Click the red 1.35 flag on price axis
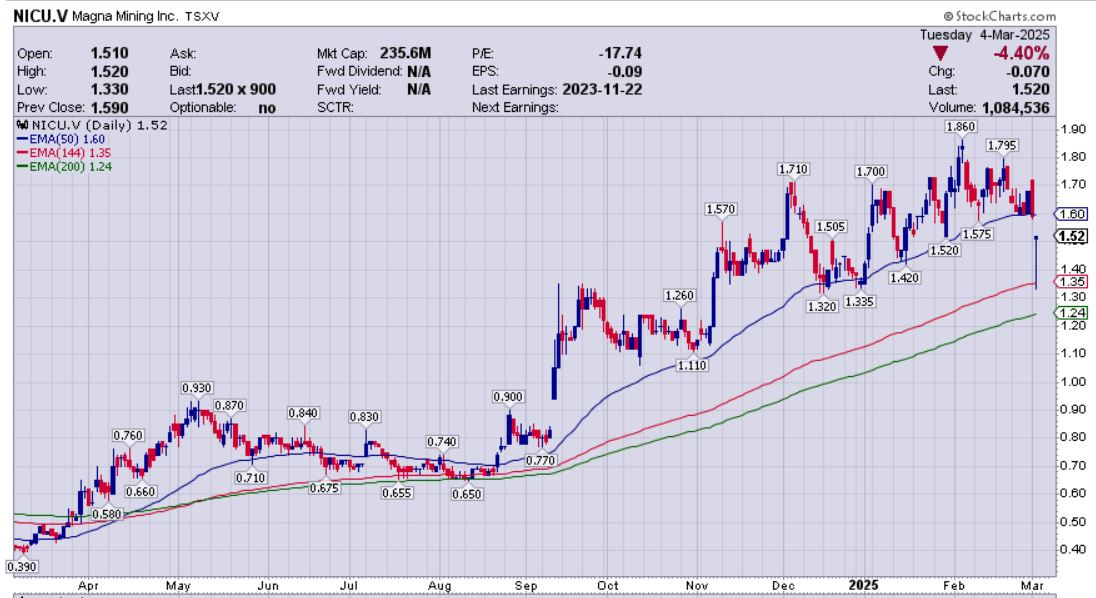This screenshot has width=1096, height=598. (x=1071, y=282)
